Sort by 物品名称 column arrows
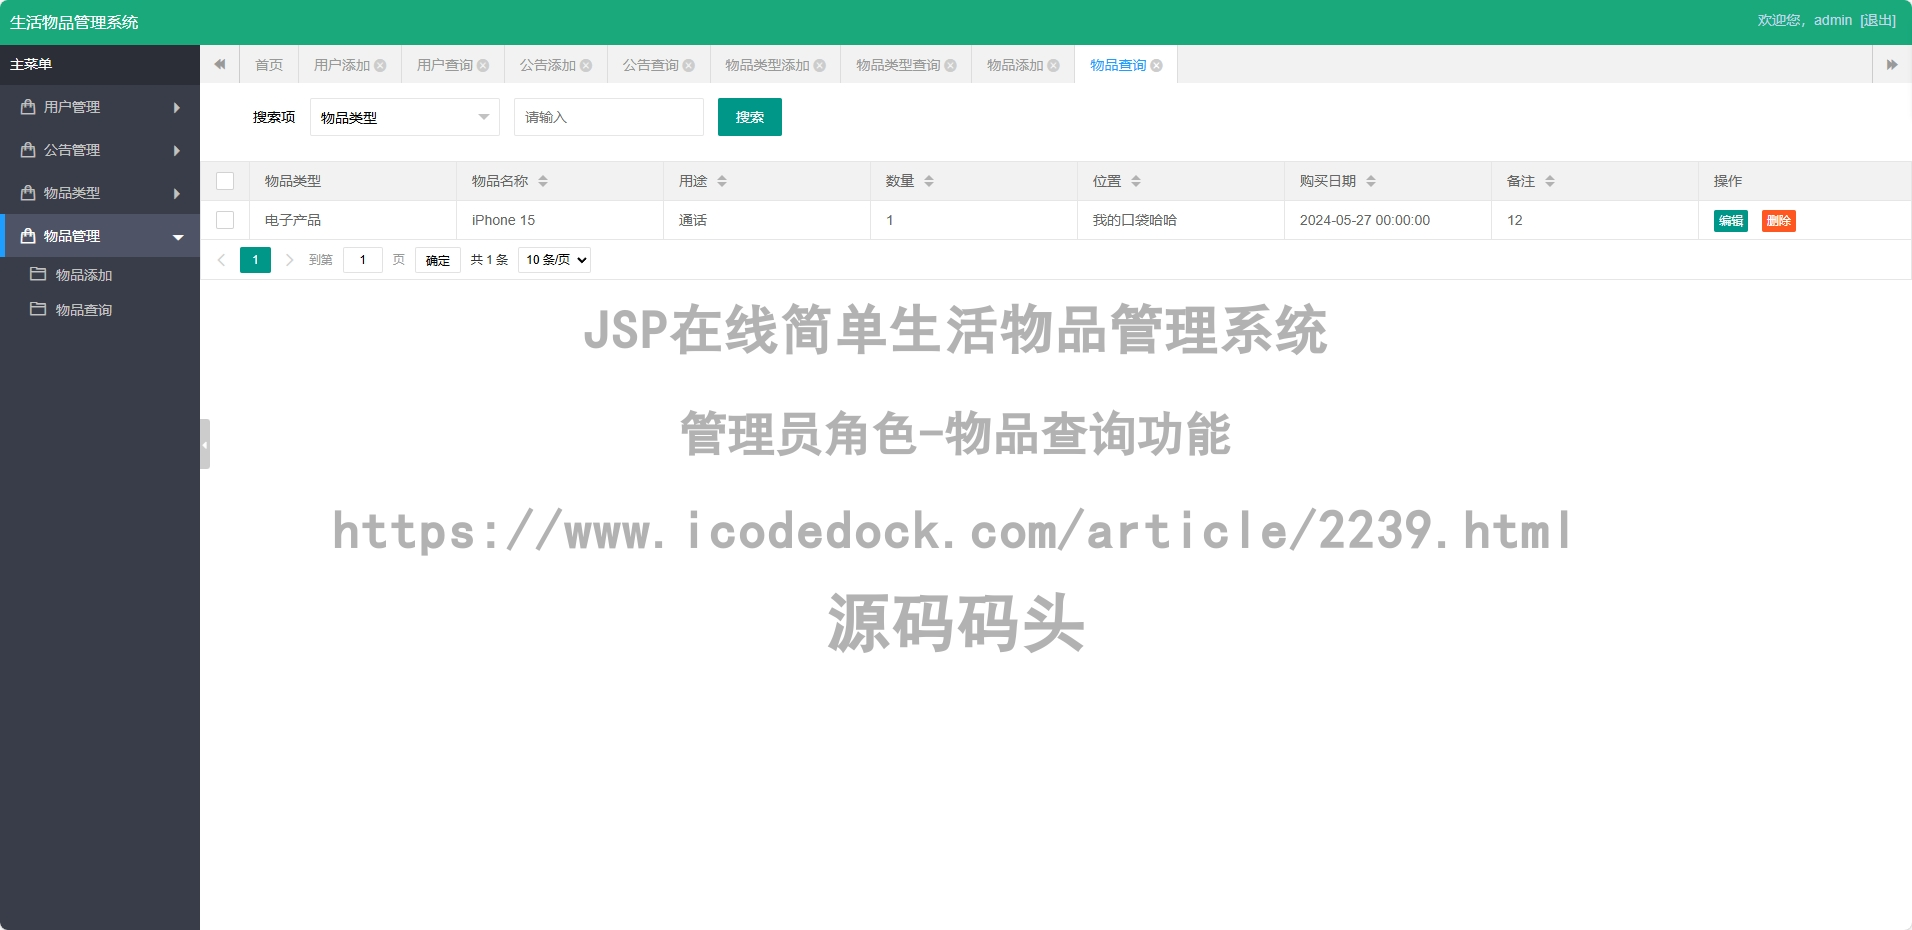The width and height of the screenshot is (1912, 930). (543, 181)
